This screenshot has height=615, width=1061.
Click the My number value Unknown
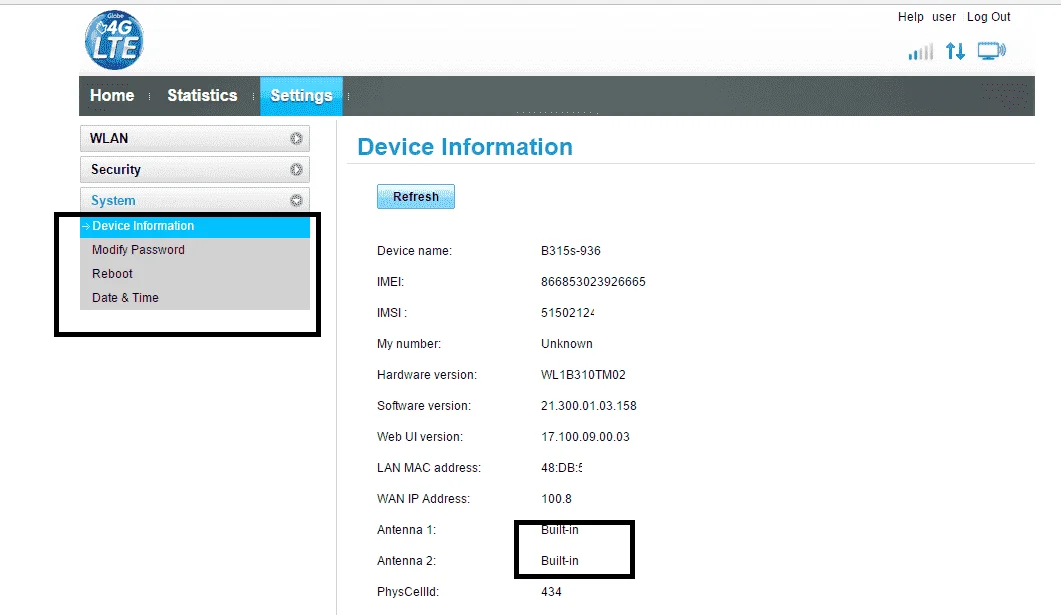coord(566,344)
